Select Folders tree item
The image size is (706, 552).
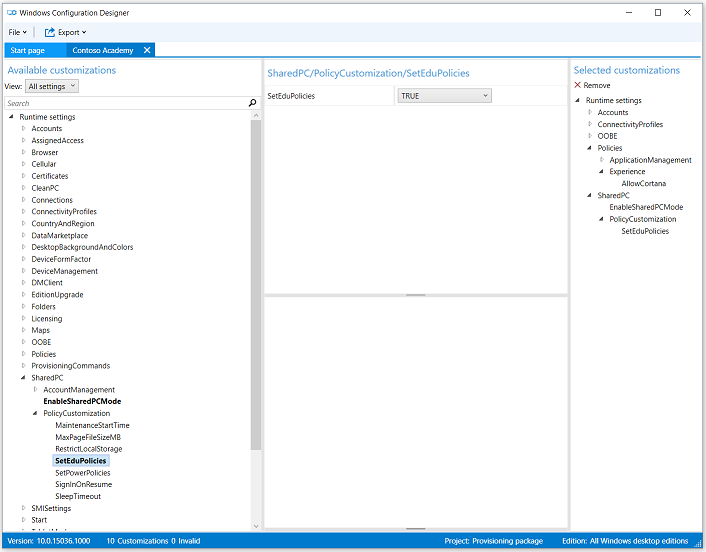pyautogui.click(x=43, y=307)
